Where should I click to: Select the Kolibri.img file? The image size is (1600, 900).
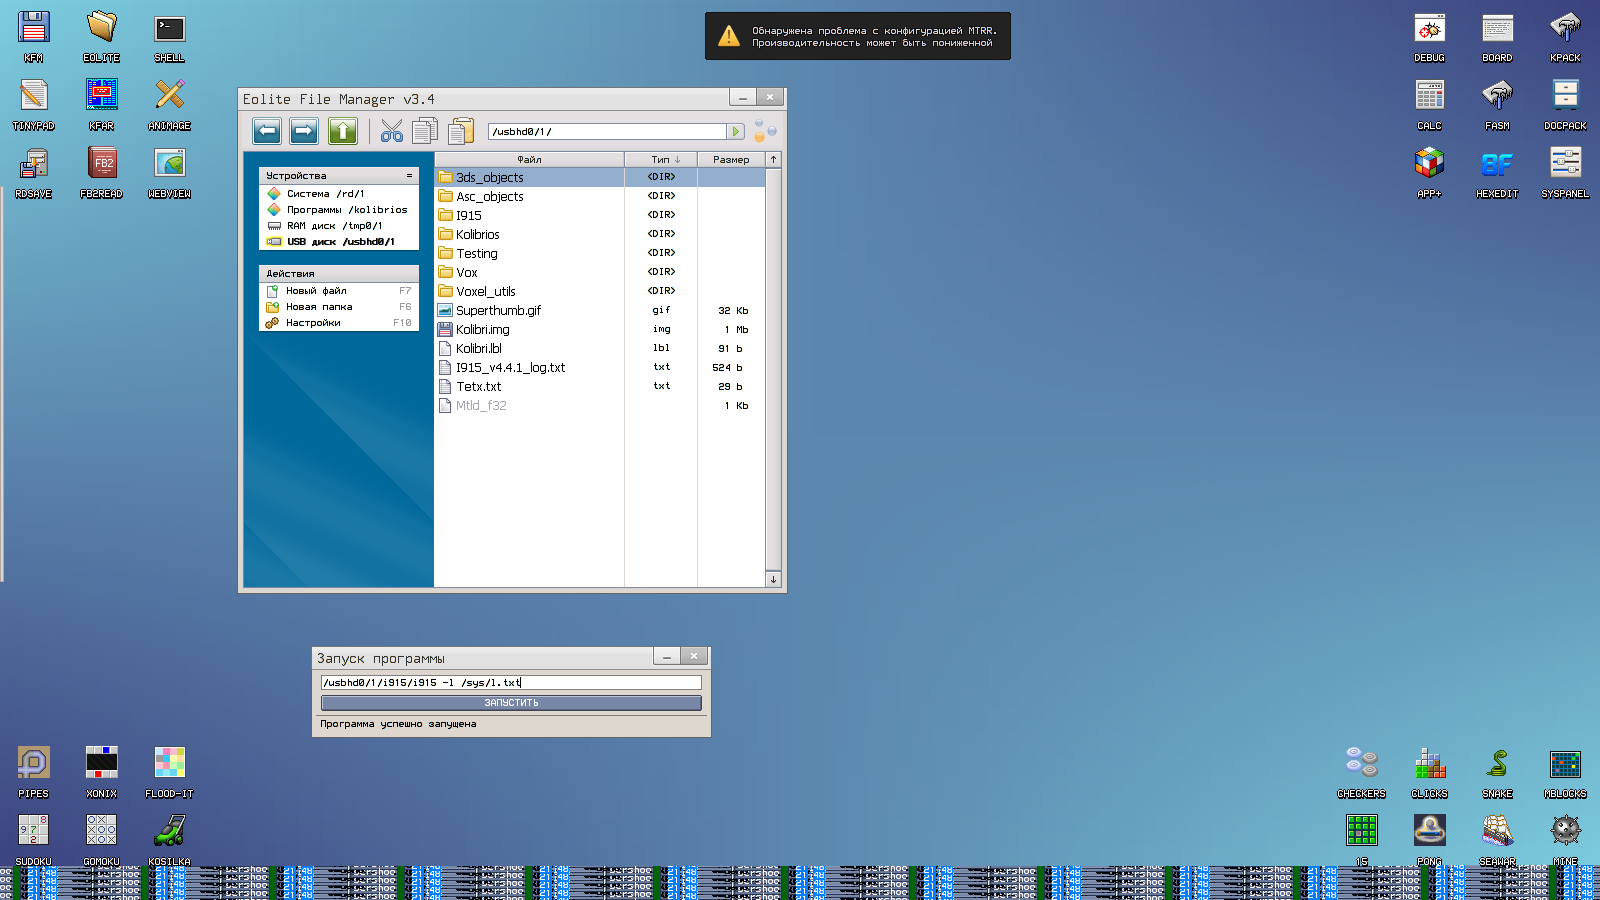[483, 330]
